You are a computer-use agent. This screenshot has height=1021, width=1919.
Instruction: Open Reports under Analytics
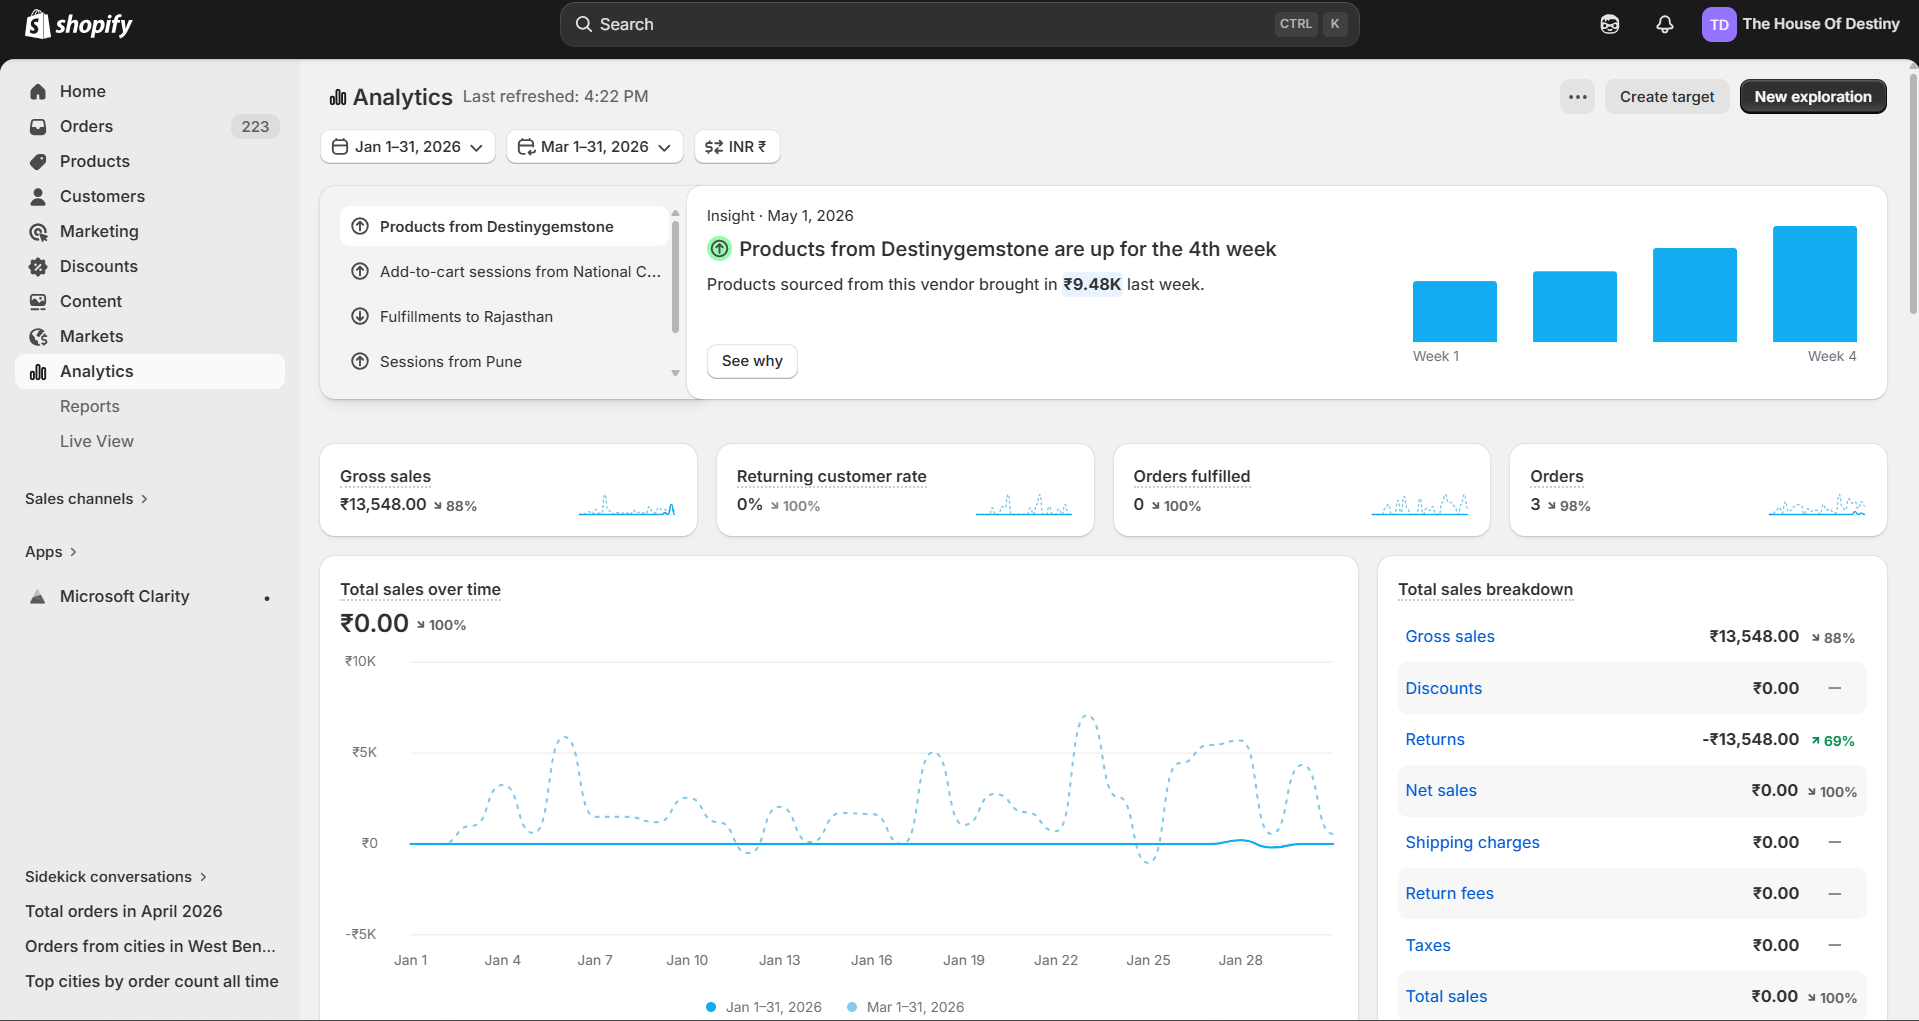(90, 407)
